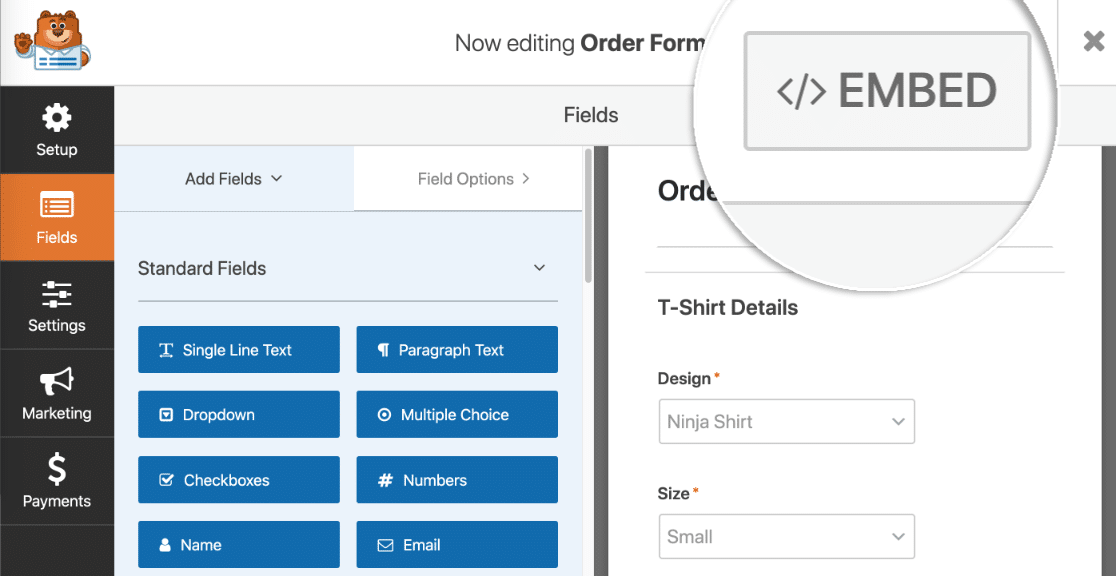Add a Checkboxes field

pyautogui.click(x=238, y=480)
